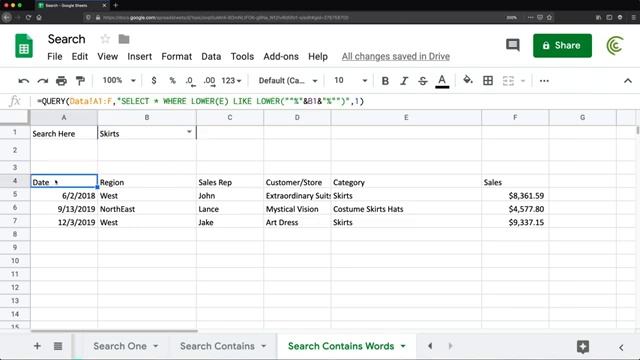Click the Search document title
The height and width of the screenshot is (360, 640).
click(x=67, y=39)
